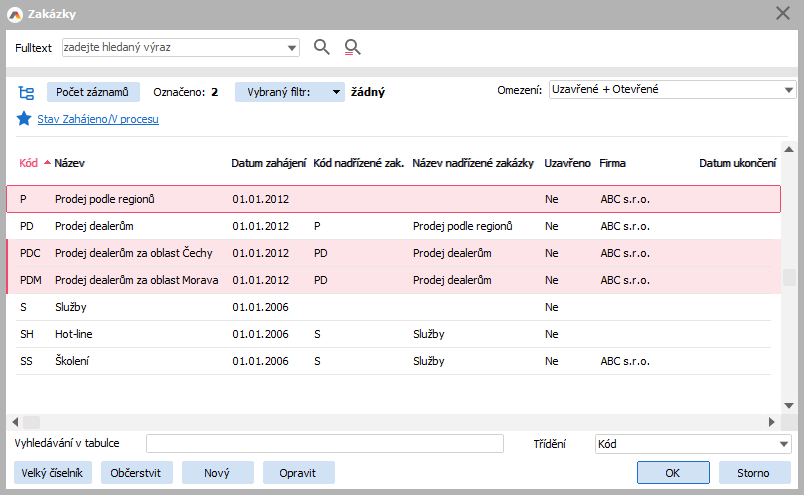Select Prodej dealerům za oblast Morava row
Image resolution: width=804 pixels, height=495 pixels.
(x=393, y=280)
